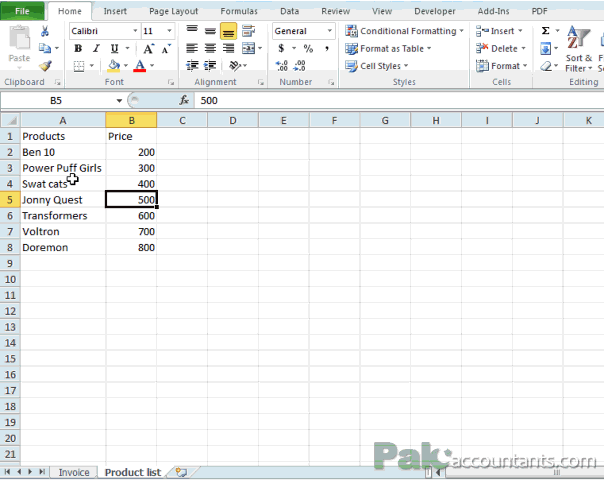Switch to the Formulas ribbon tab
The image size is (604, 480).
pos(239,11)
